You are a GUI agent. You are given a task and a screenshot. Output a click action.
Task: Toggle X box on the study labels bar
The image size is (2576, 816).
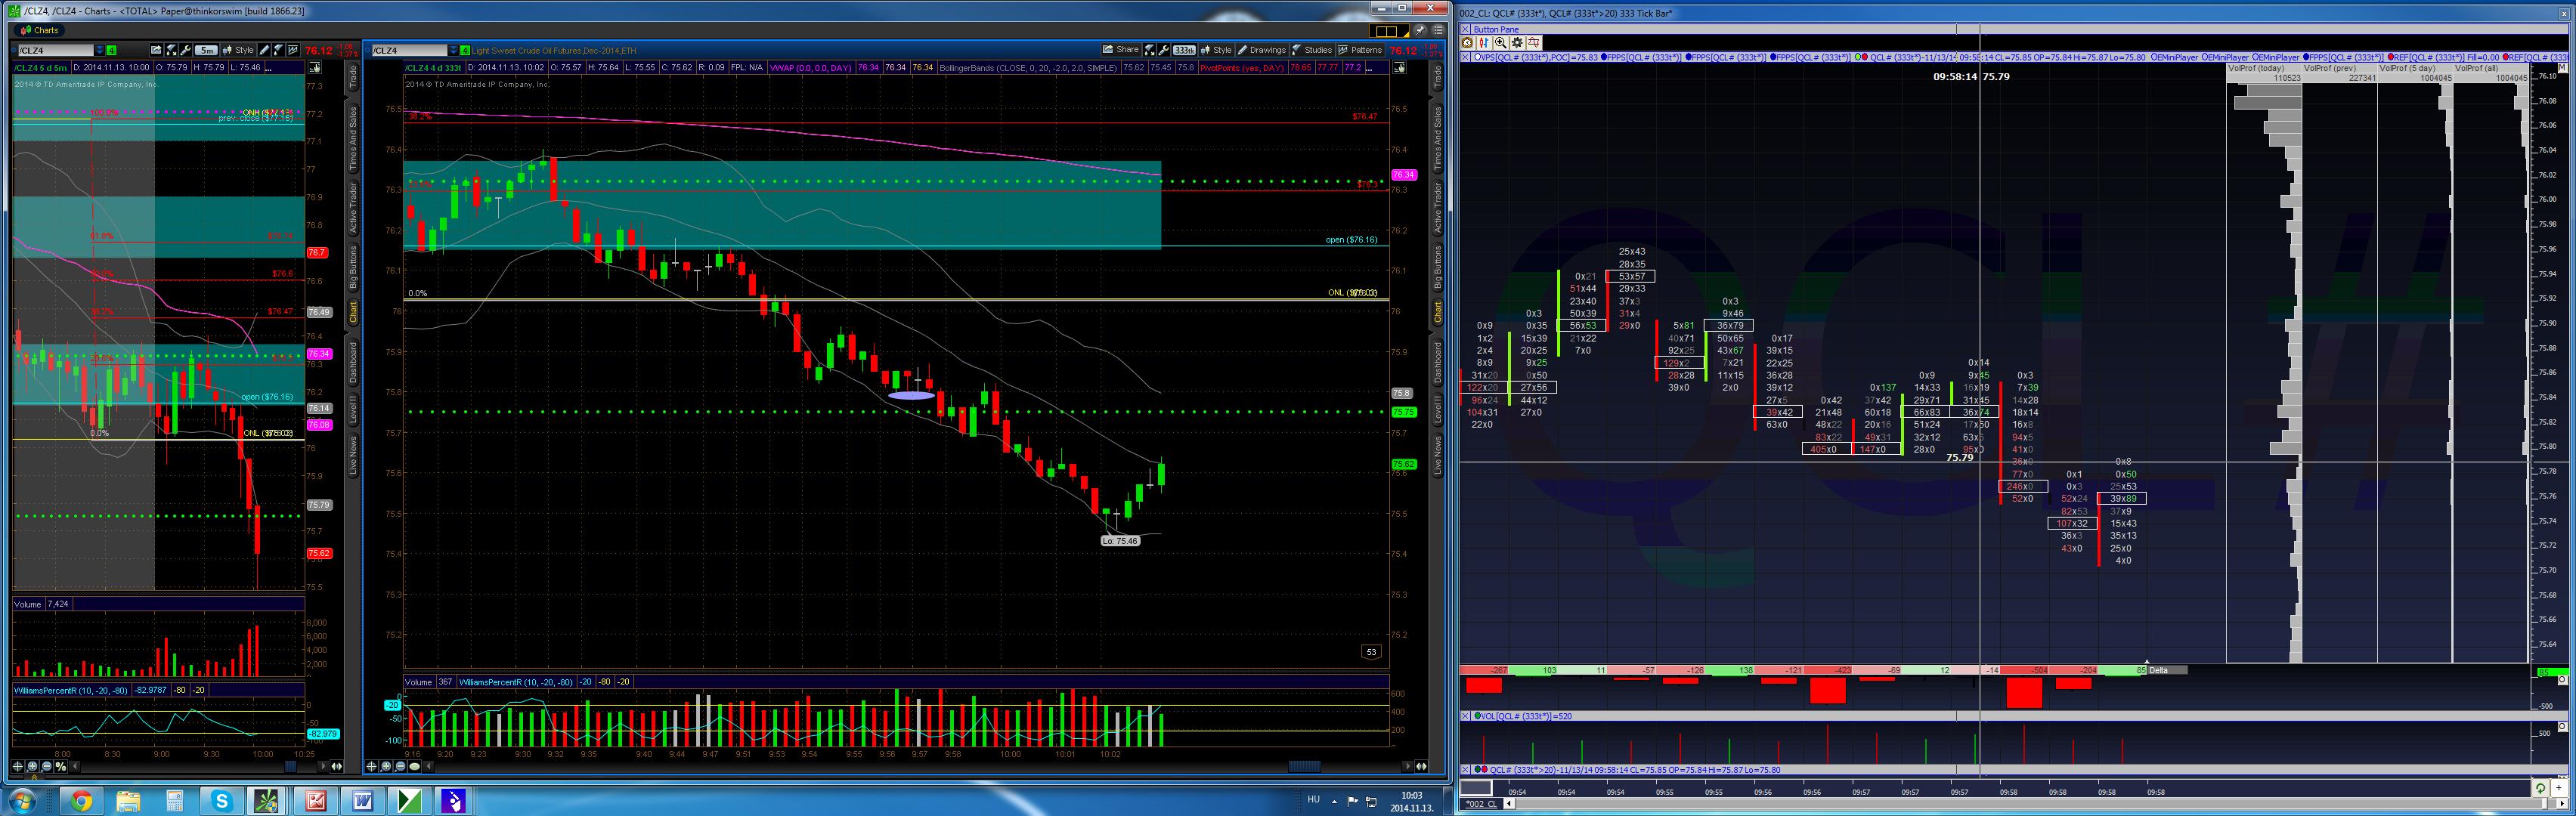1466,57
